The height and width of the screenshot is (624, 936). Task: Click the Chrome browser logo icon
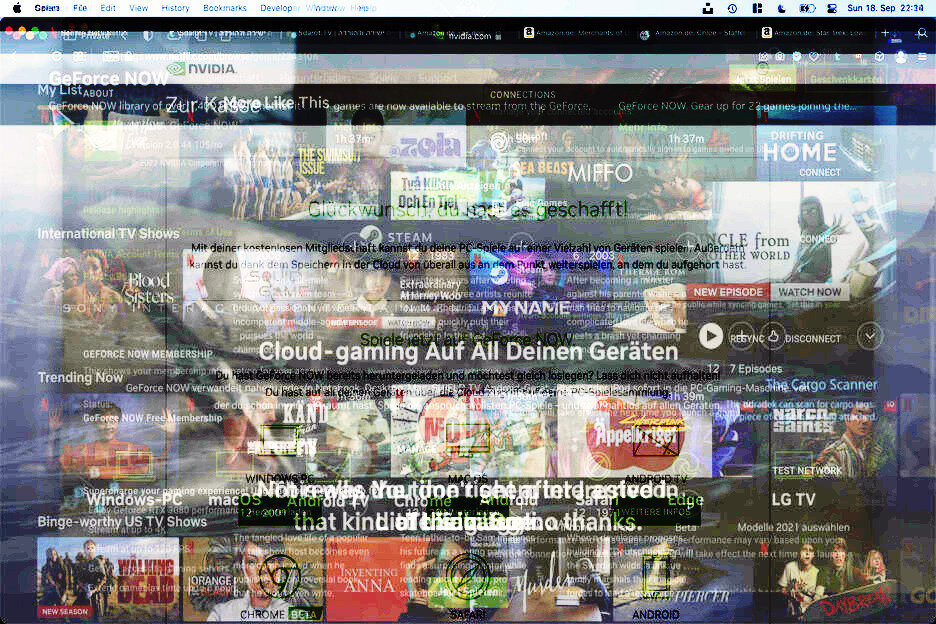(x=278, y=577)
